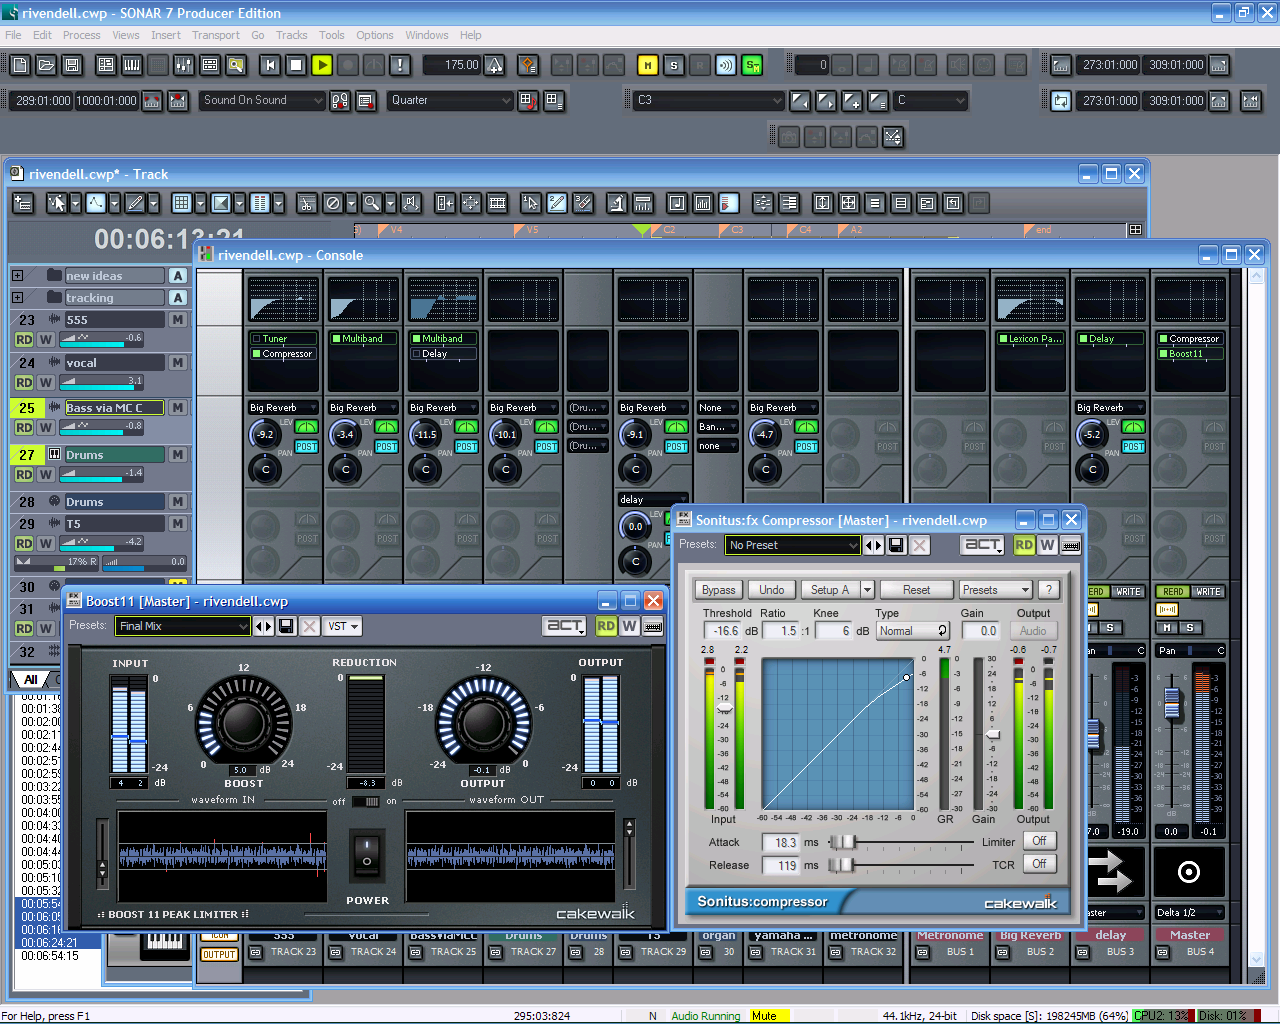Insert marker icon with plus sign

853,101
